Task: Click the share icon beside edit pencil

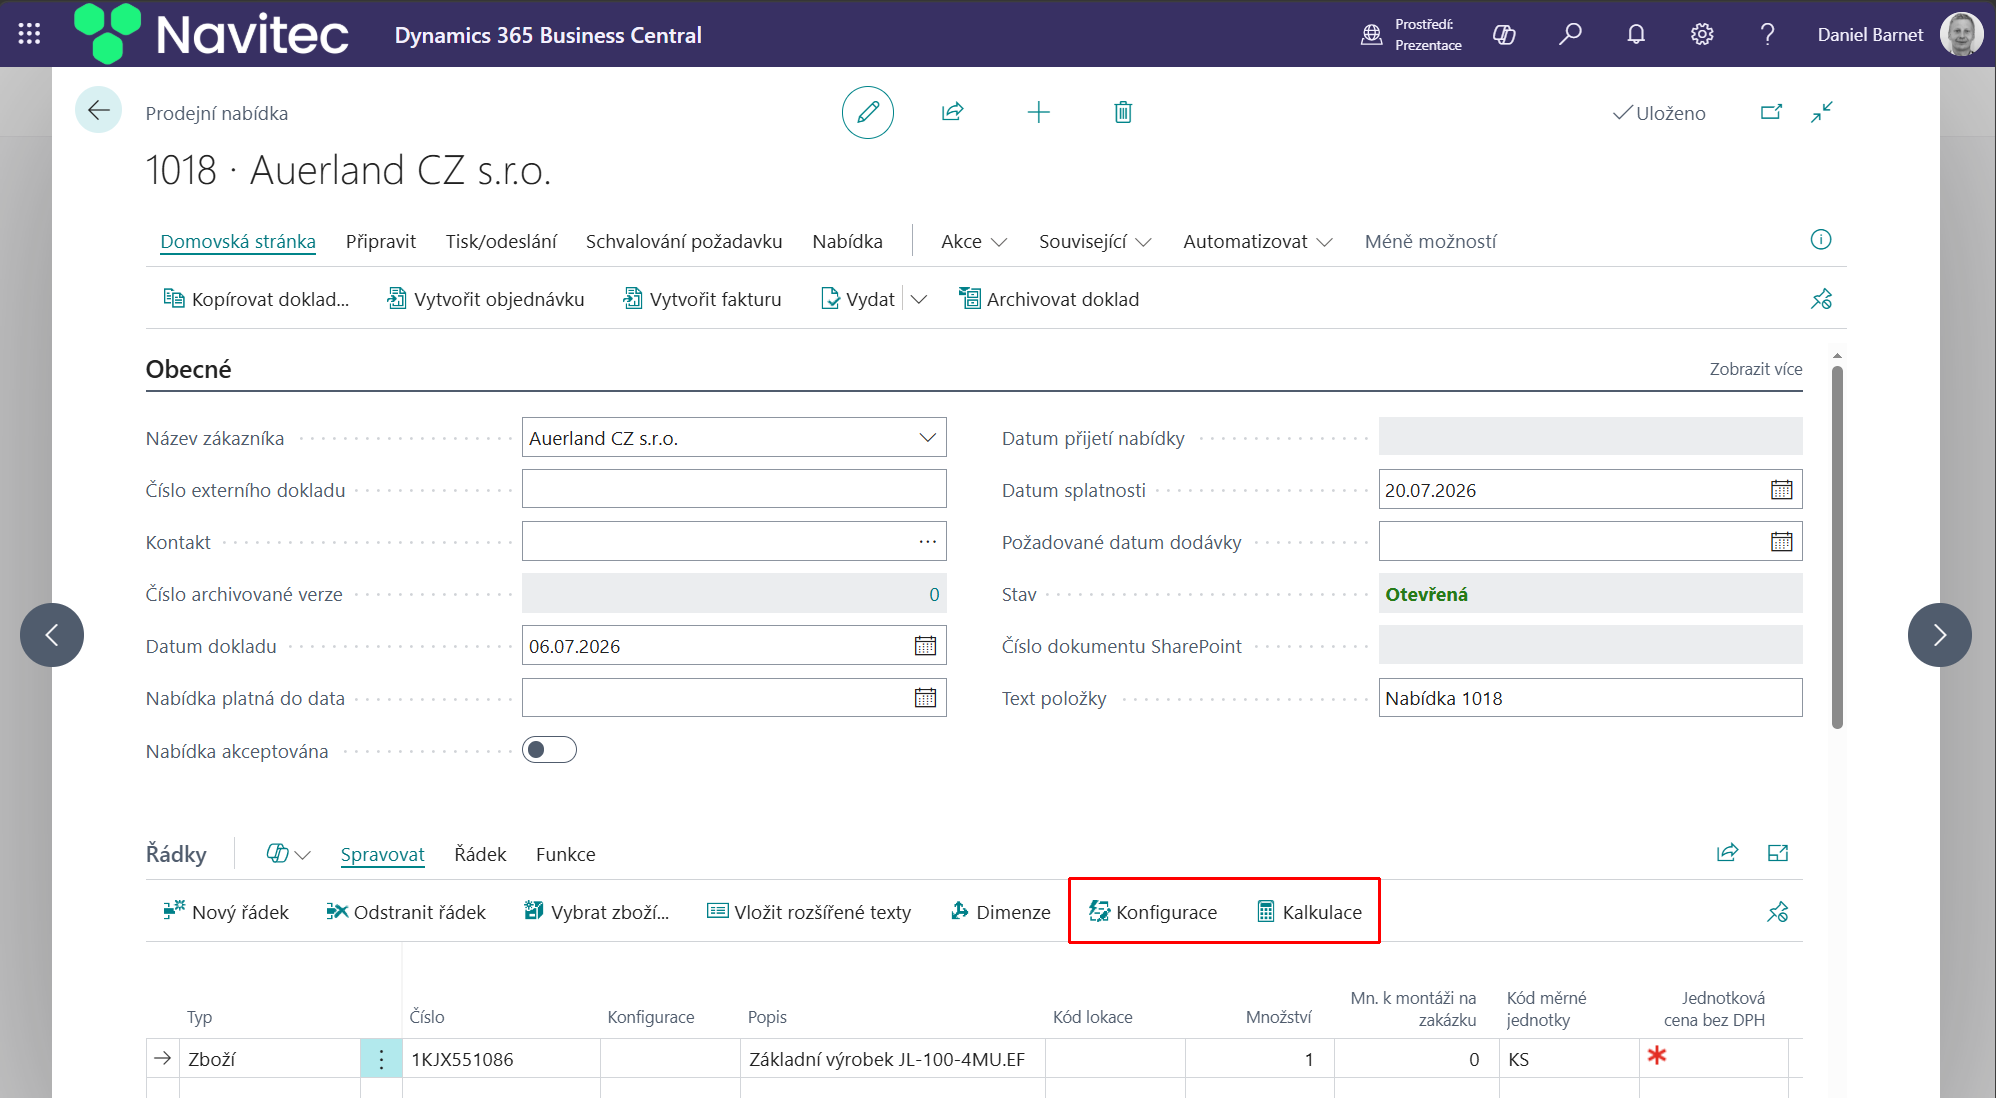Action: [x=953, y=112]
